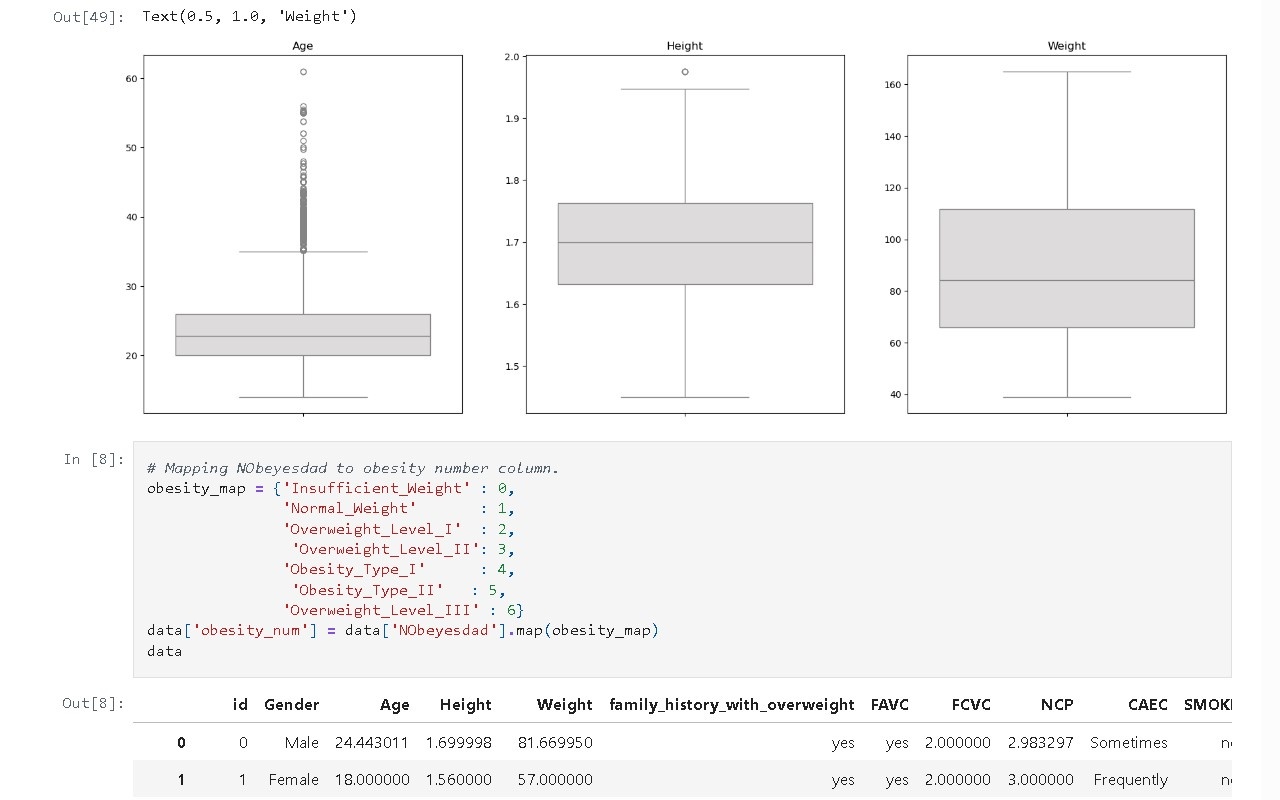Click the Age boxplot chart
1280x800 pixels.
(x=303, y=234)
